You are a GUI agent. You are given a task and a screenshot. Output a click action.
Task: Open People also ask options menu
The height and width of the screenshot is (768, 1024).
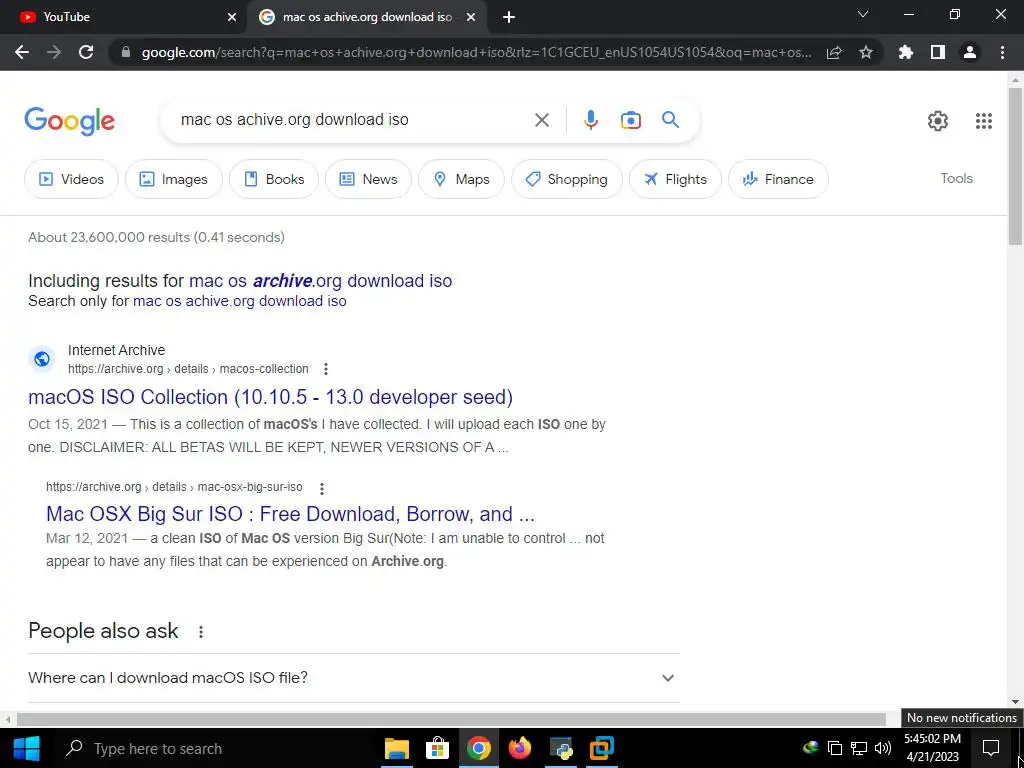coord(201,632)
